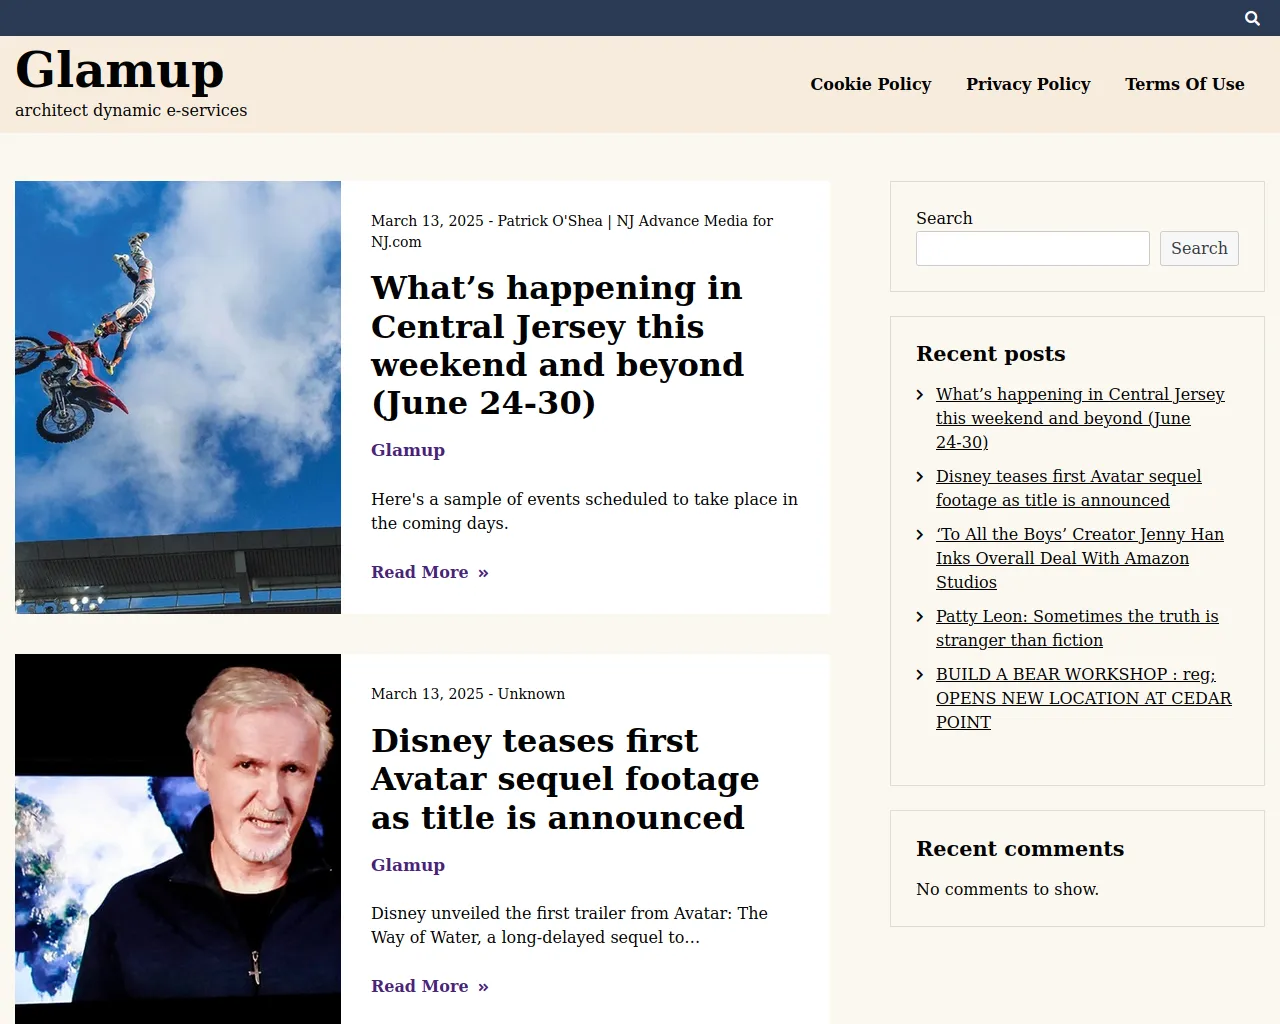Viewport: 1280px width, 1024px height.
Task: Open headline 'Disney teases first Avatar sequel footage'
Action: coord(565,779)
